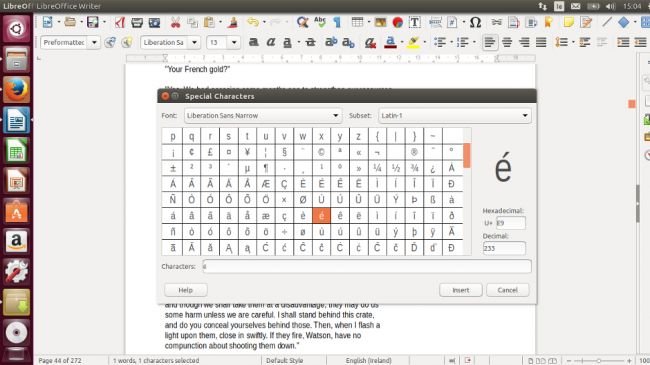The height and width of the screenshot is (365, 650).
Task: Click the yellow Comment note icon
Action: [568, 22]
